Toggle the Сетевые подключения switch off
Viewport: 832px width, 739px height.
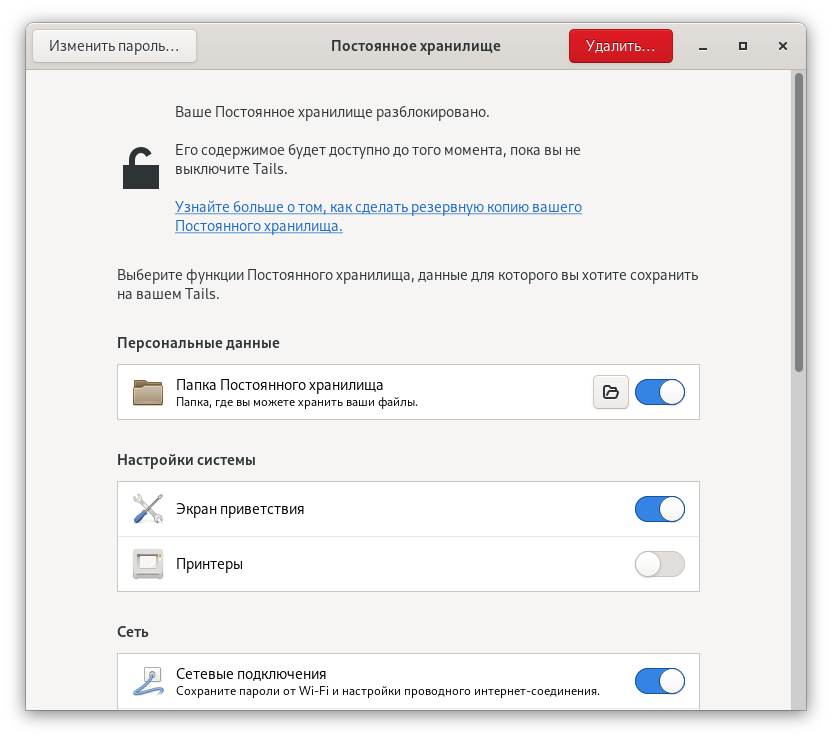tap(659, 682)
